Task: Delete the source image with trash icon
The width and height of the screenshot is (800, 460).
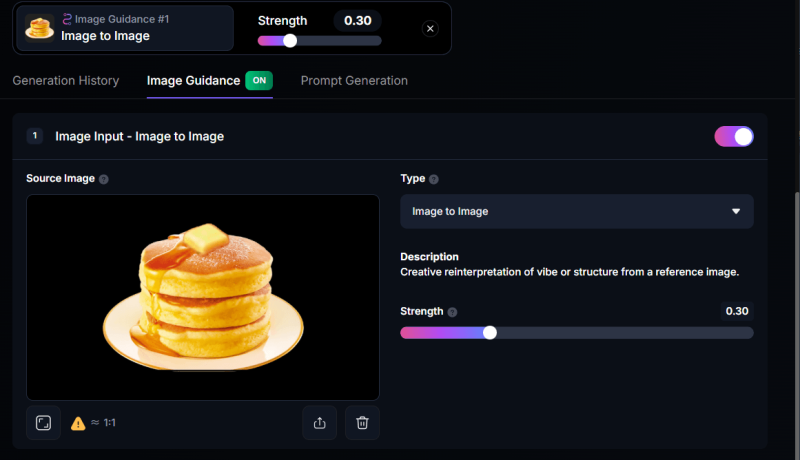Action: point(362,423)
